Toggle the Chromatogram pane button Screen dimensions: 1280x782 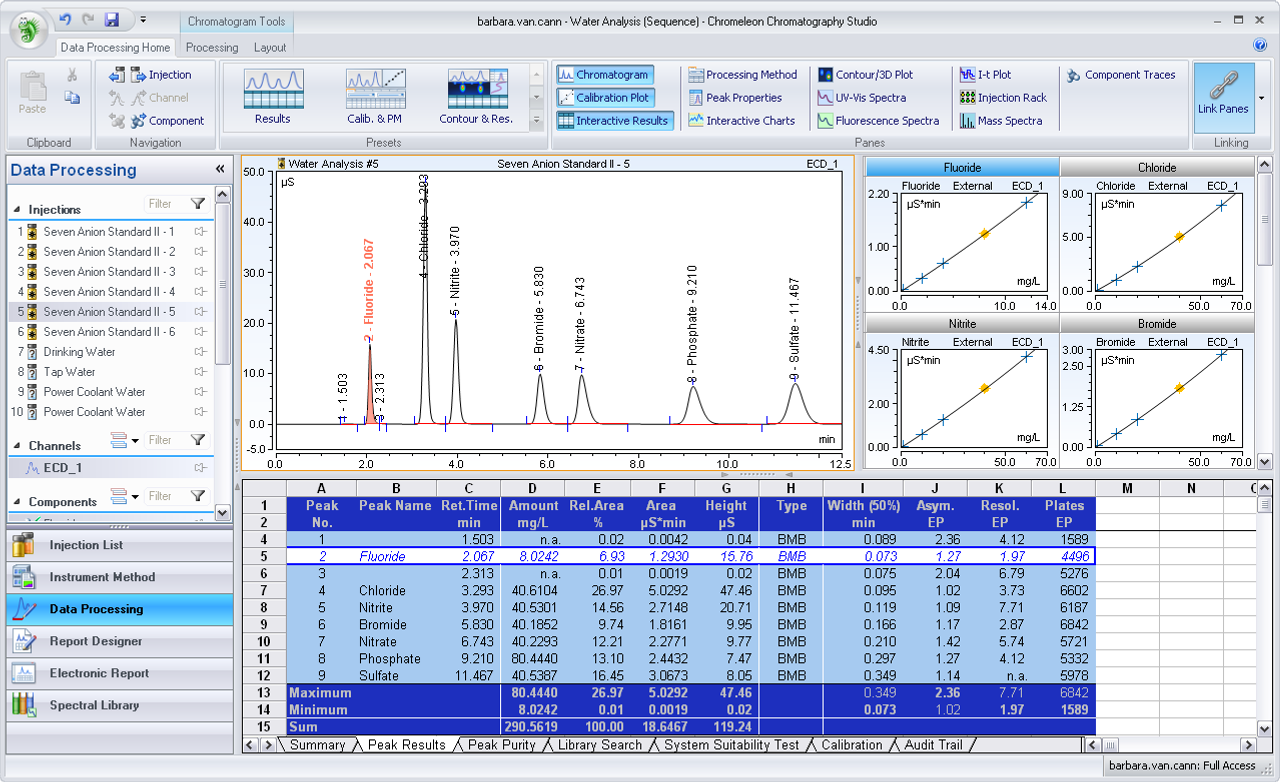[x=604, y=75]
